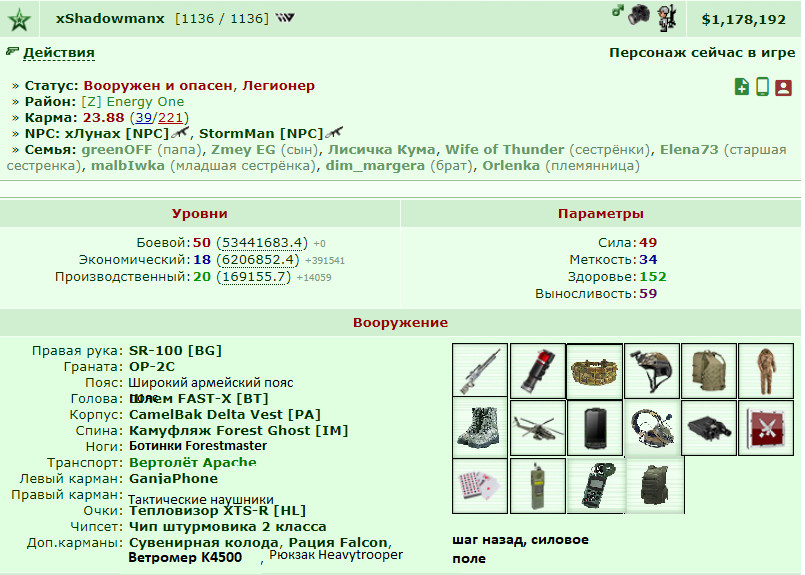Click Вертолёт Apache transport link
Viewport: 805px width, 575px height.
[193, 462]
